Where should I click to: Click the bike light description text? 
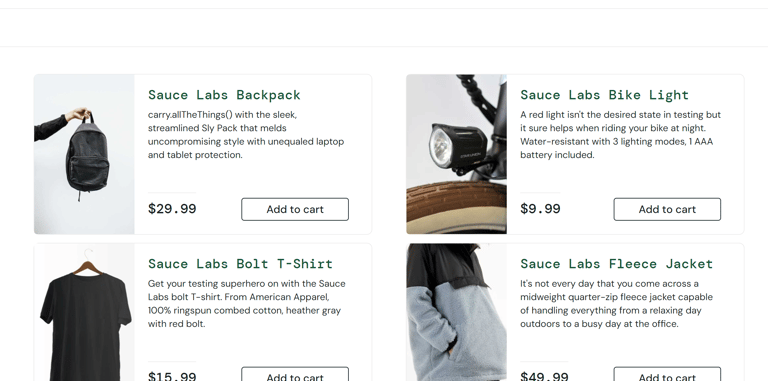click(x=621, y=135)
